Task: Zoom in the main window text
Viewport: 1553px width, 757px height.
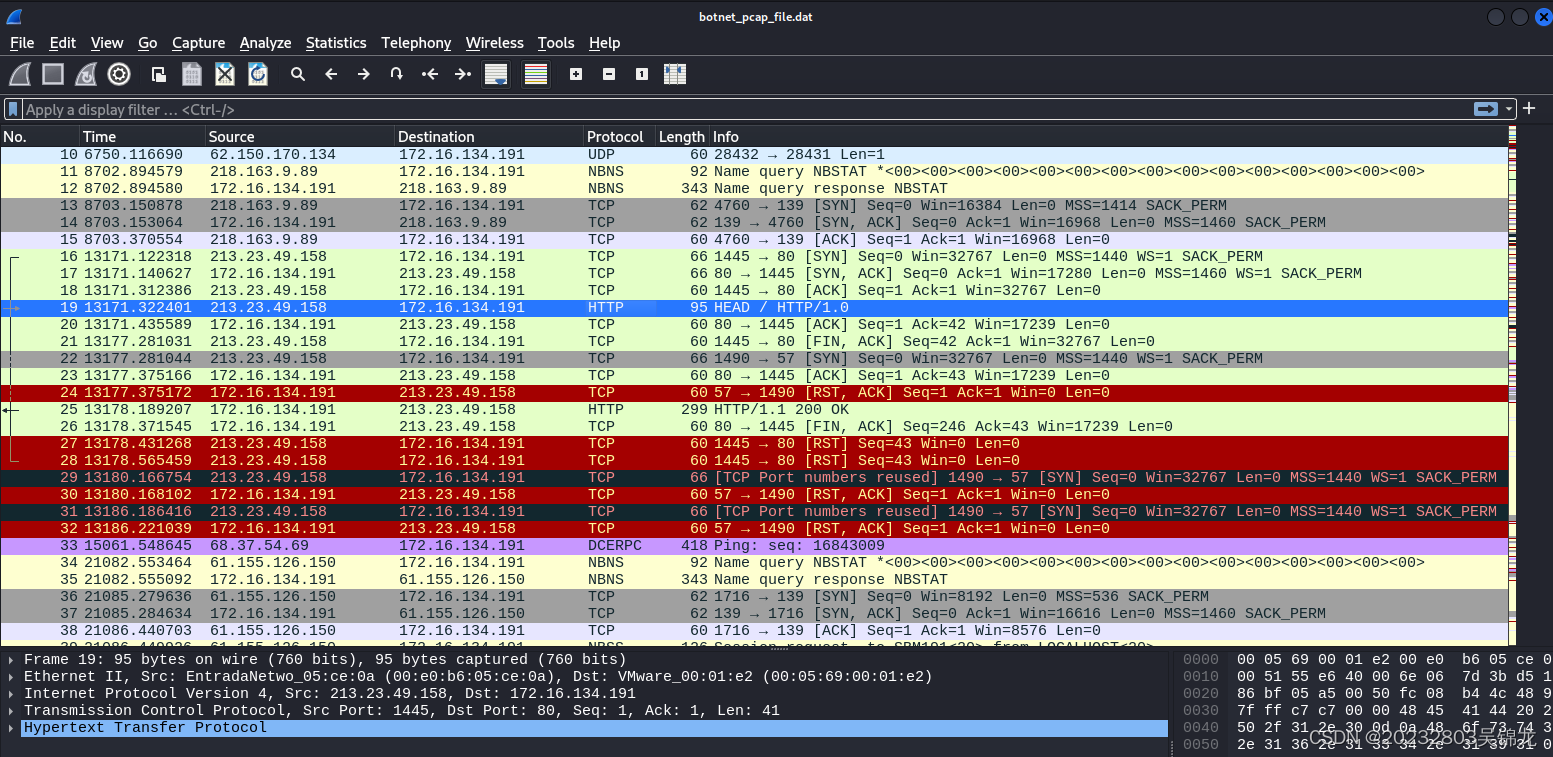Action: coord(576,74)
